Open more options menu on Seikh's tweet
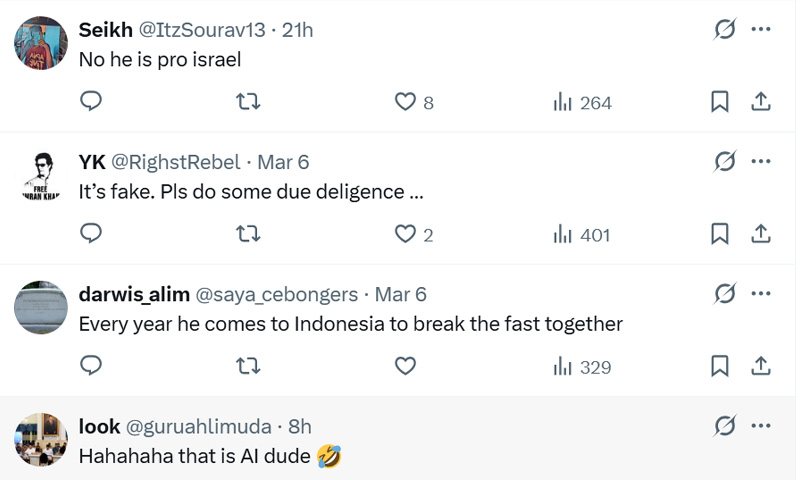 tap(761, 30)
